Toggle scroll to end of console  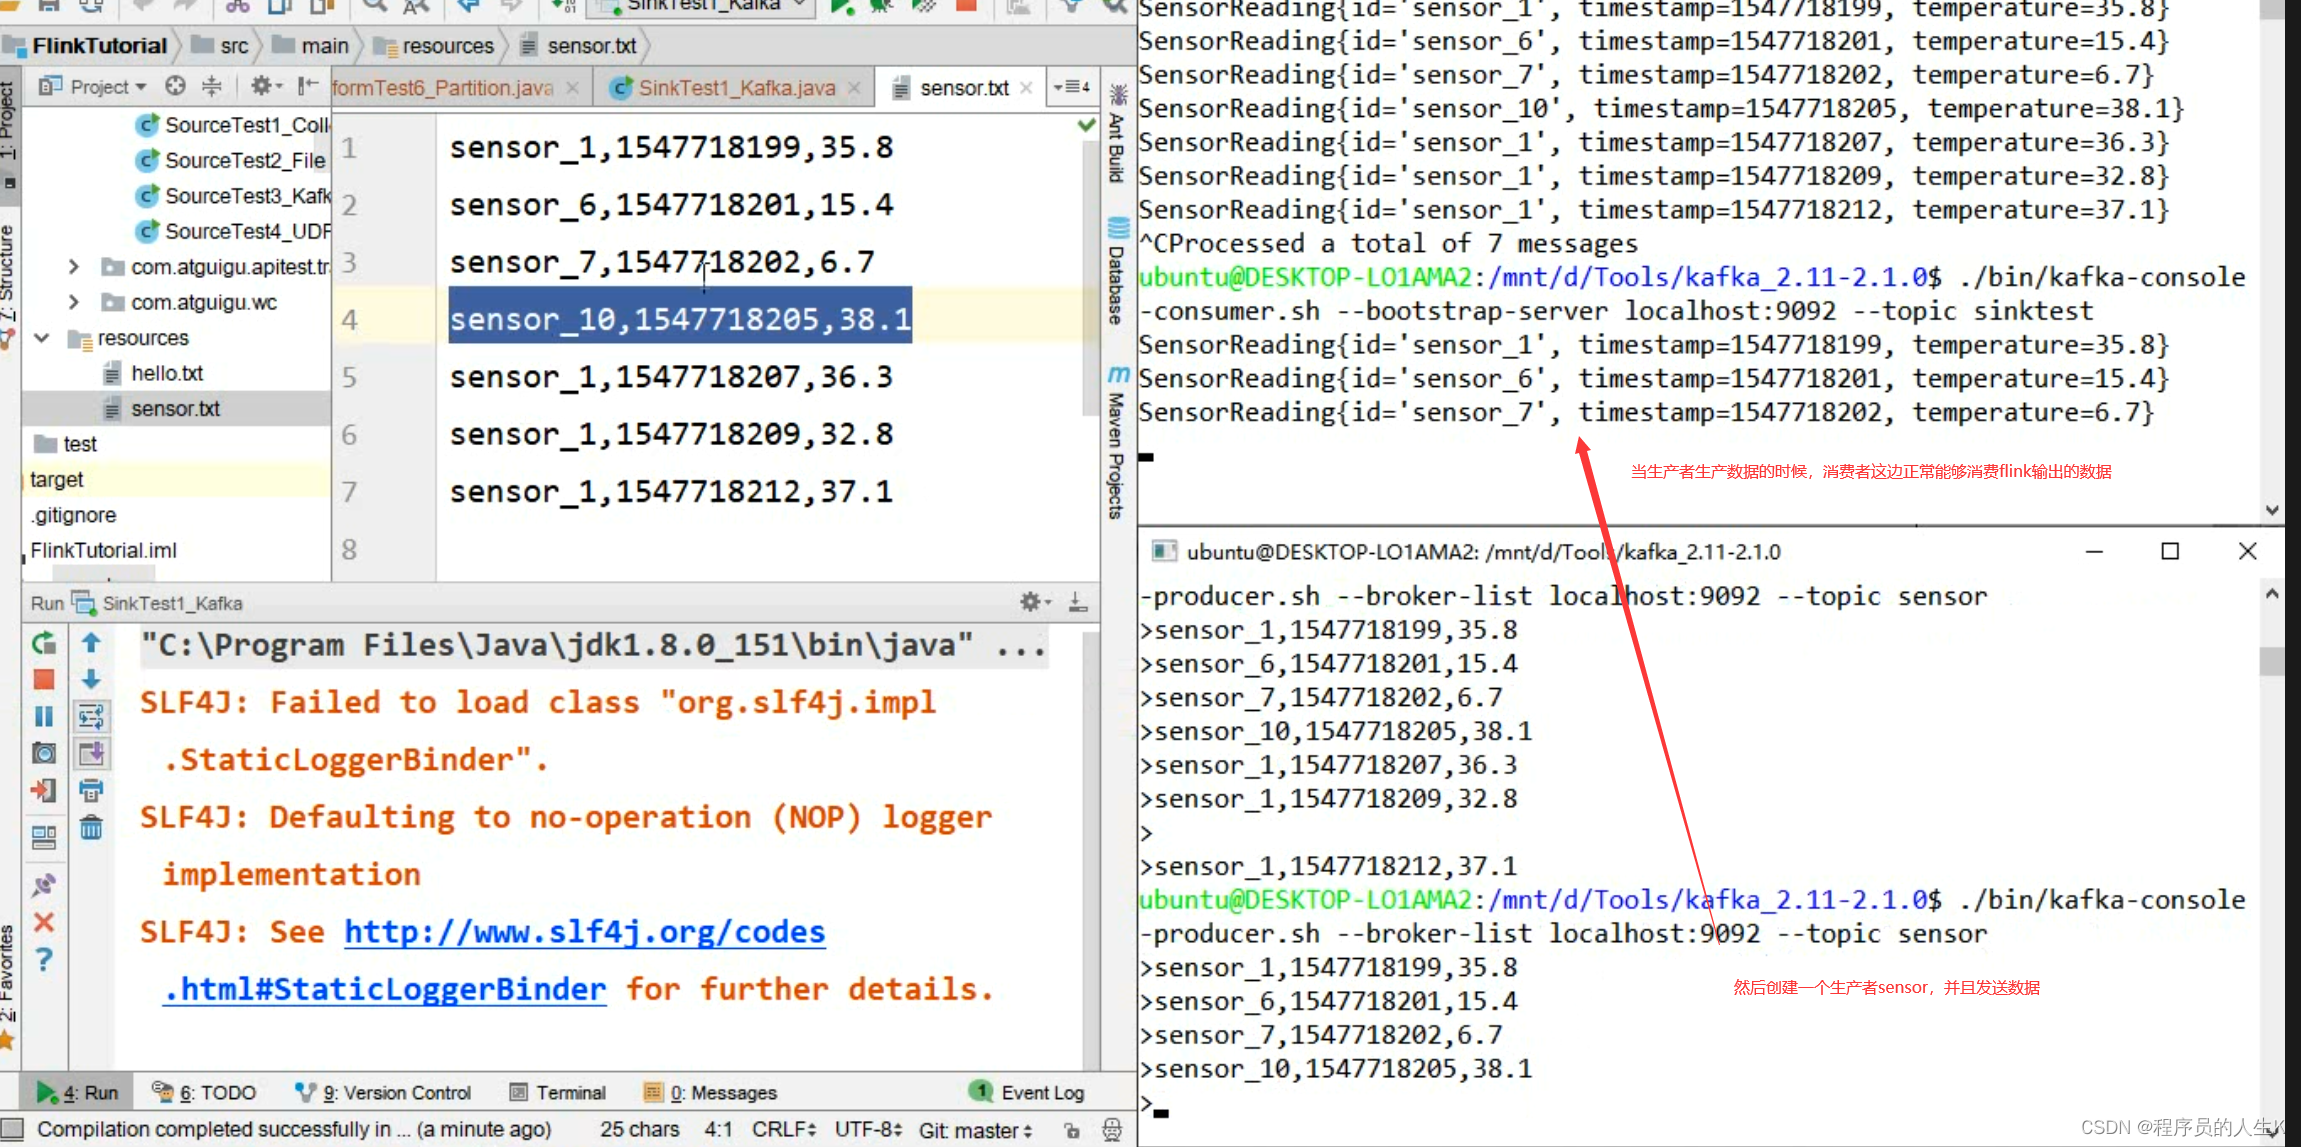(91, 753)
